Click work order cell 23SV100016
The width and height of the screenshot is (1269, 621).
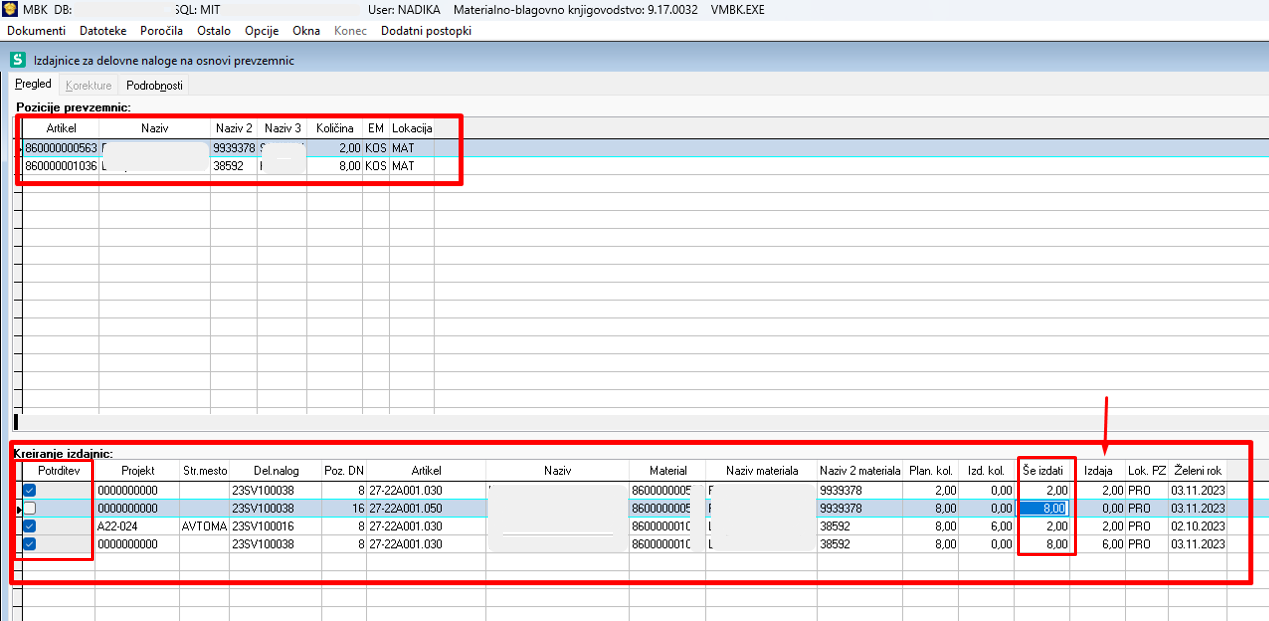(x=276, y=526)
